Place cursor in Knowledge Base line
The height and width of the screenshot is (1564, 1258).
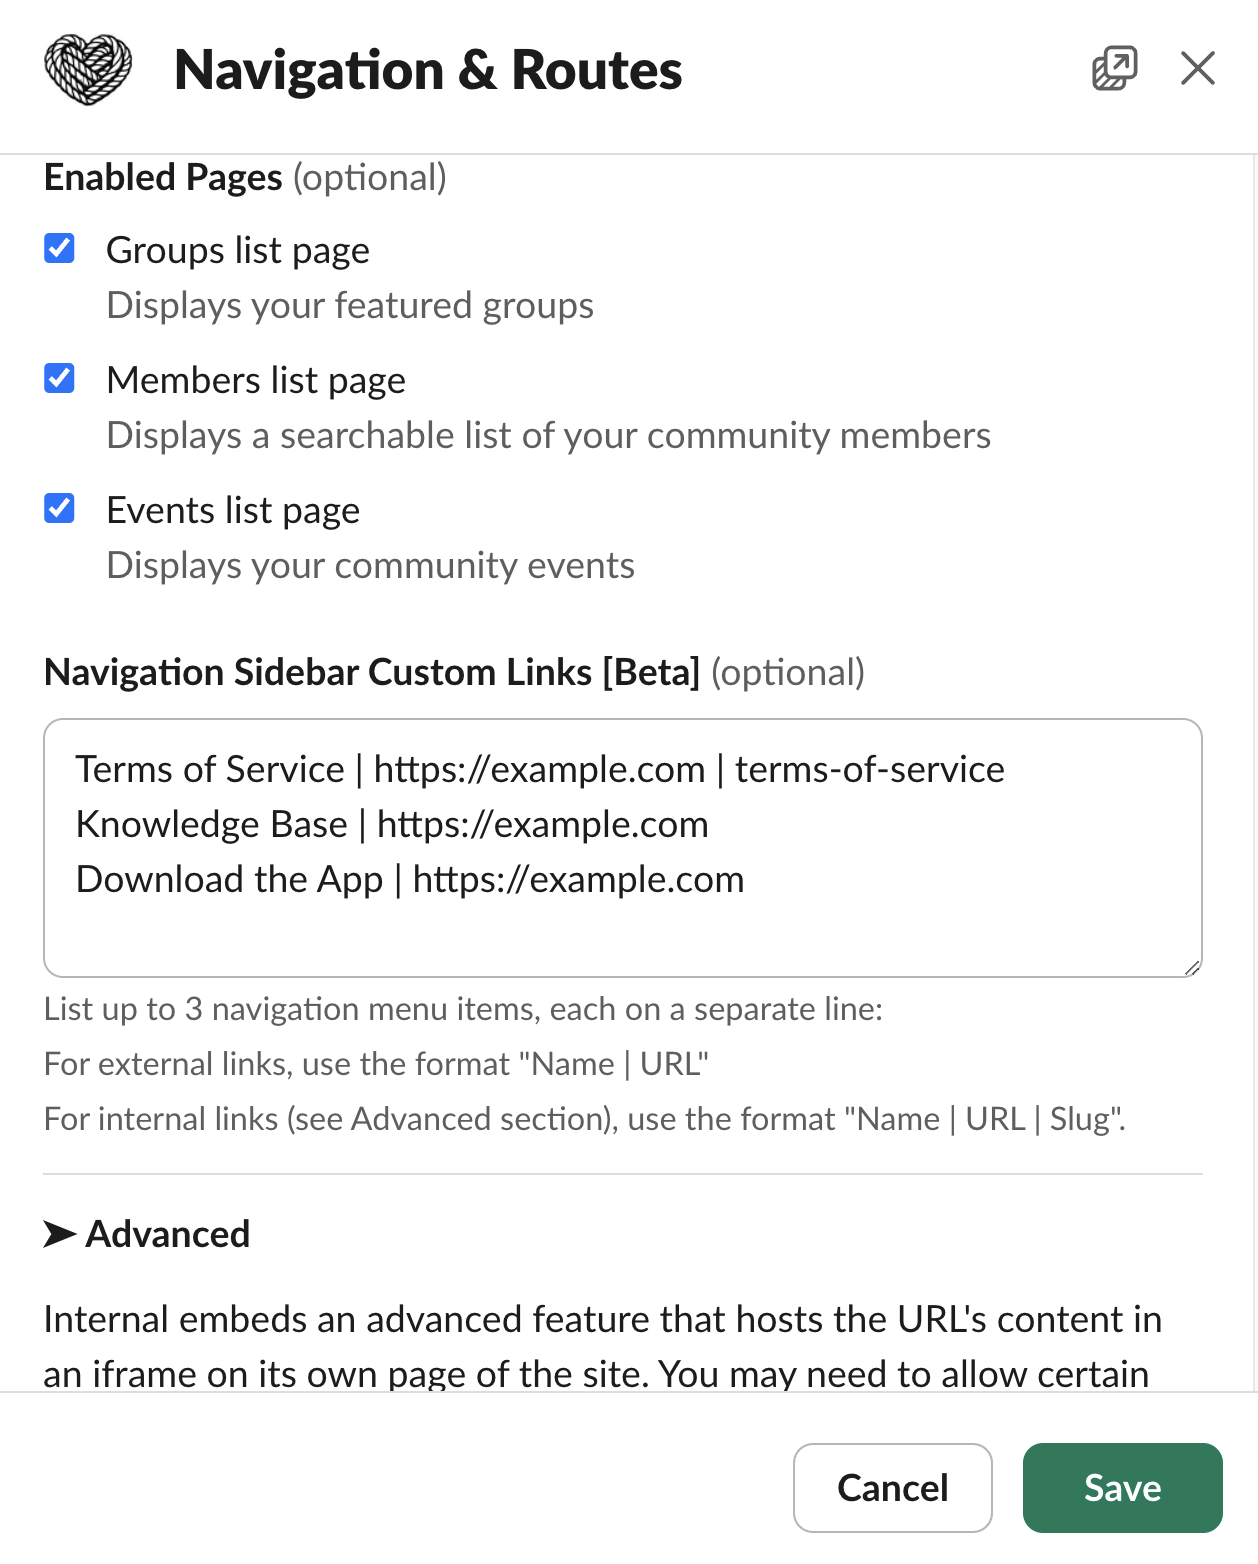392,824
